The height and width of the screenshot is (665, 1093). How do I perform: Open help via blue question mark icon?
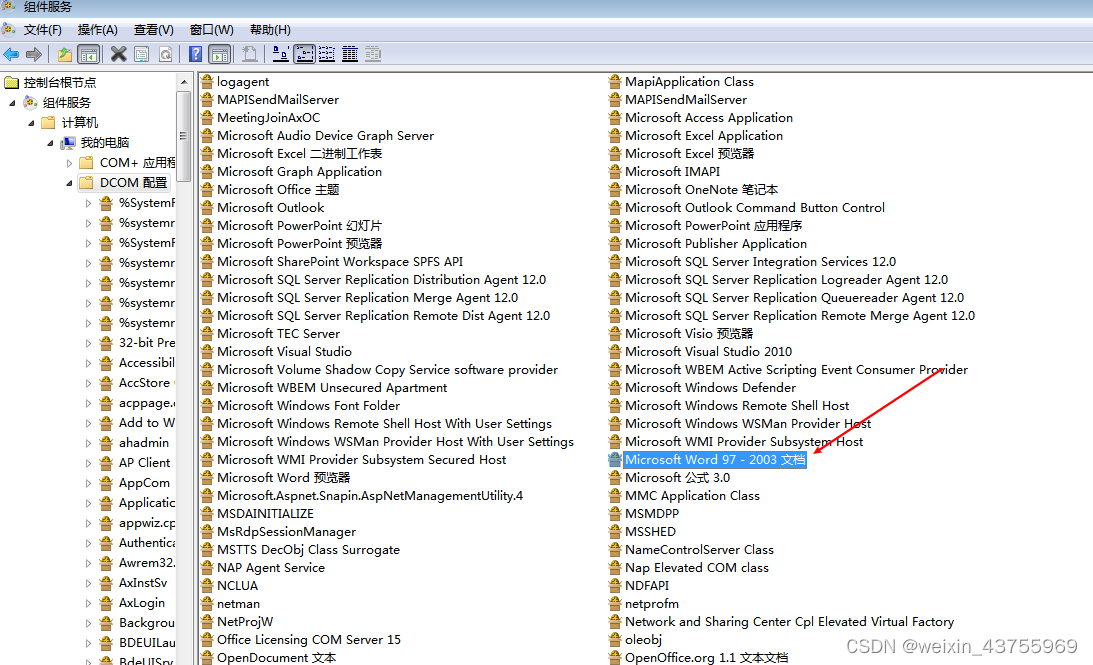196,54
